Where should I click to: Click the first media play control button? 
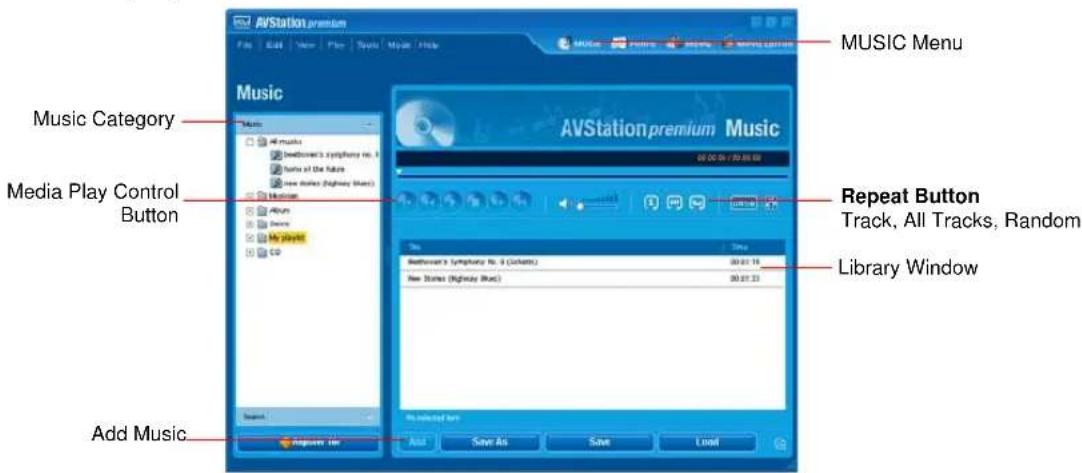404,202
